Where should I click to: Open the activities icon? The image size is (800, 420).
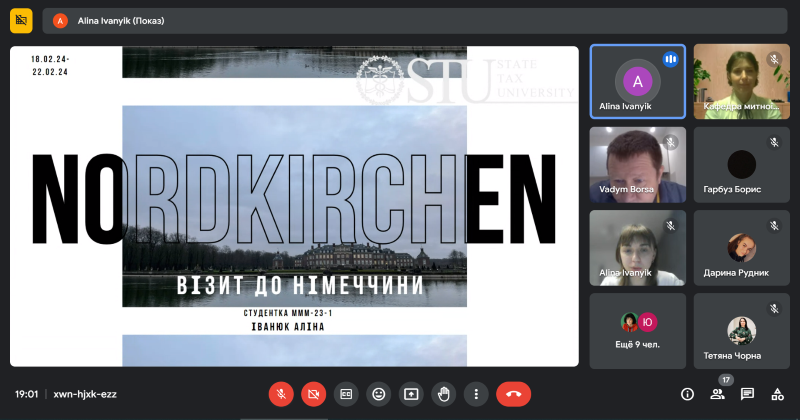(x=778, y=394)
